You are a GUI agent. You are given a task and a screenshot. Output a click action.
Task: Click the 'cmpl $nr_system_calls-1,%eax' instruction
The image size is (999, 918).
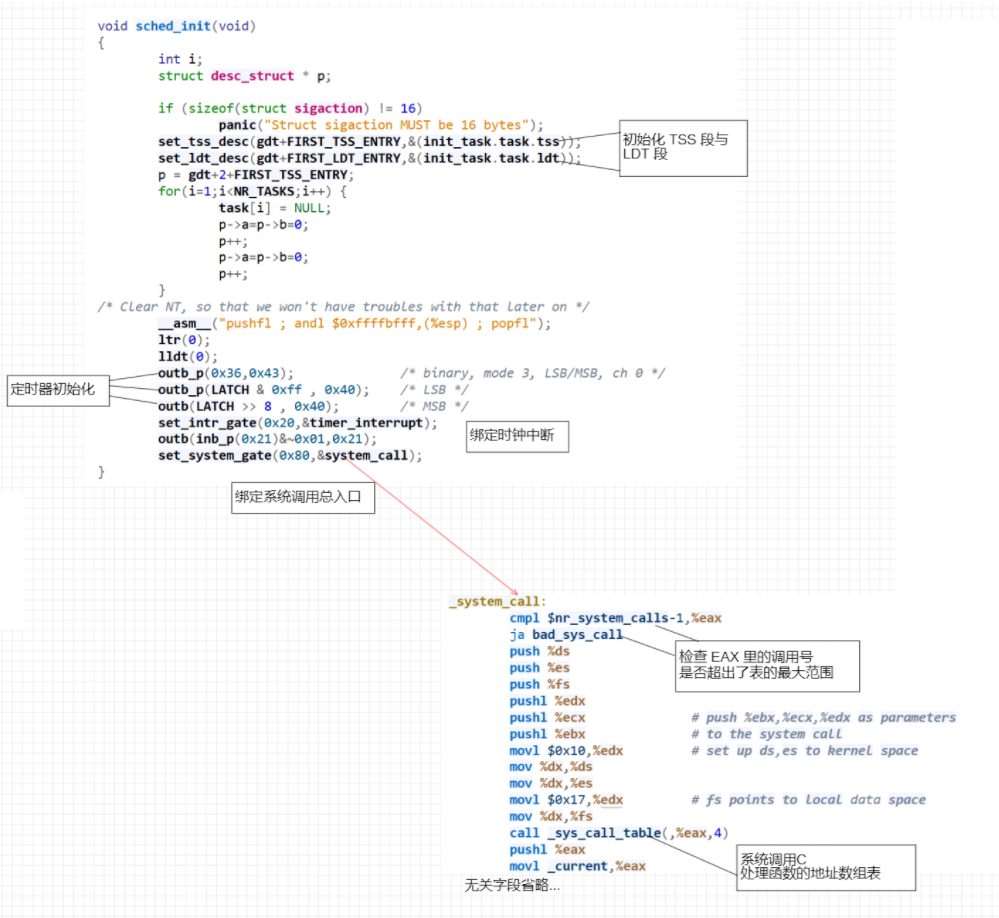tap(615, 618)
